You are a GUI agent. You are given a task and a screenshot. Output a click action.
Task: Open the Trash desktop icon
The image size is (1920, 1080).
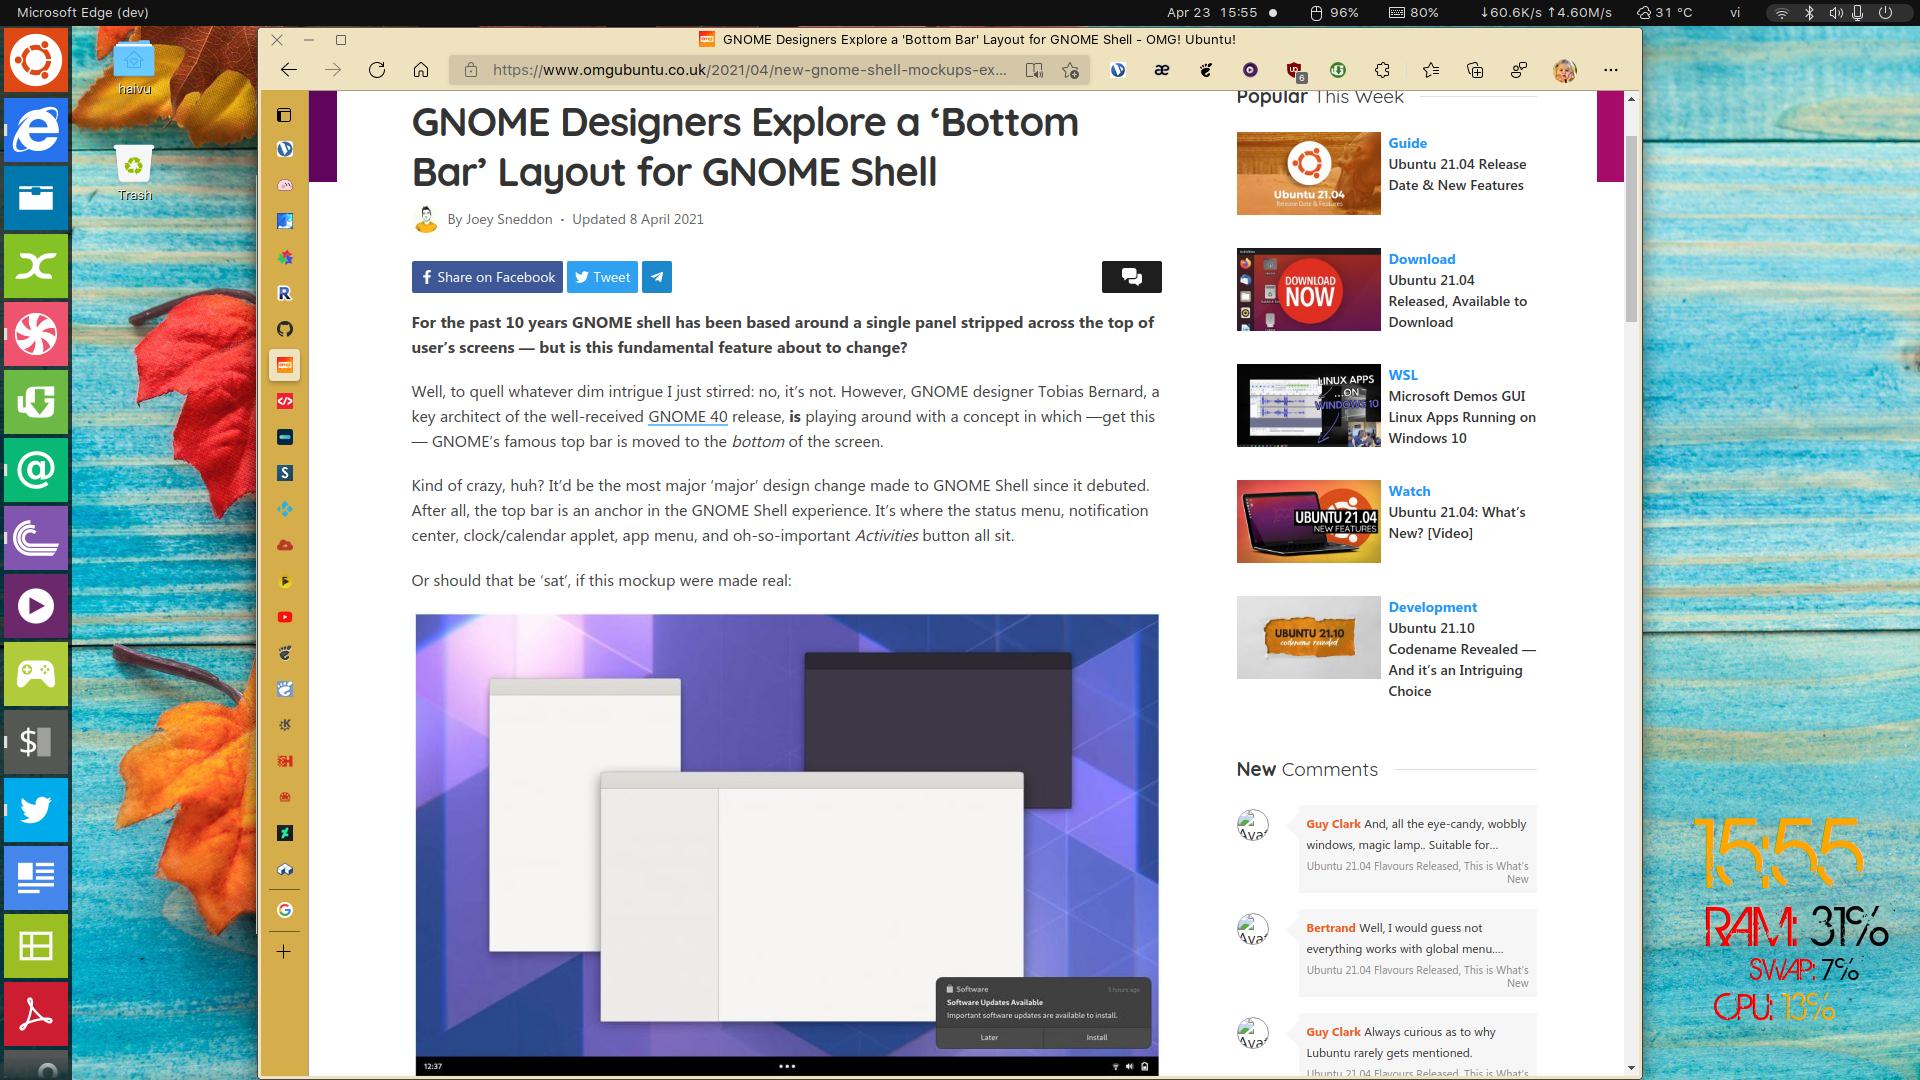point(134,173)
